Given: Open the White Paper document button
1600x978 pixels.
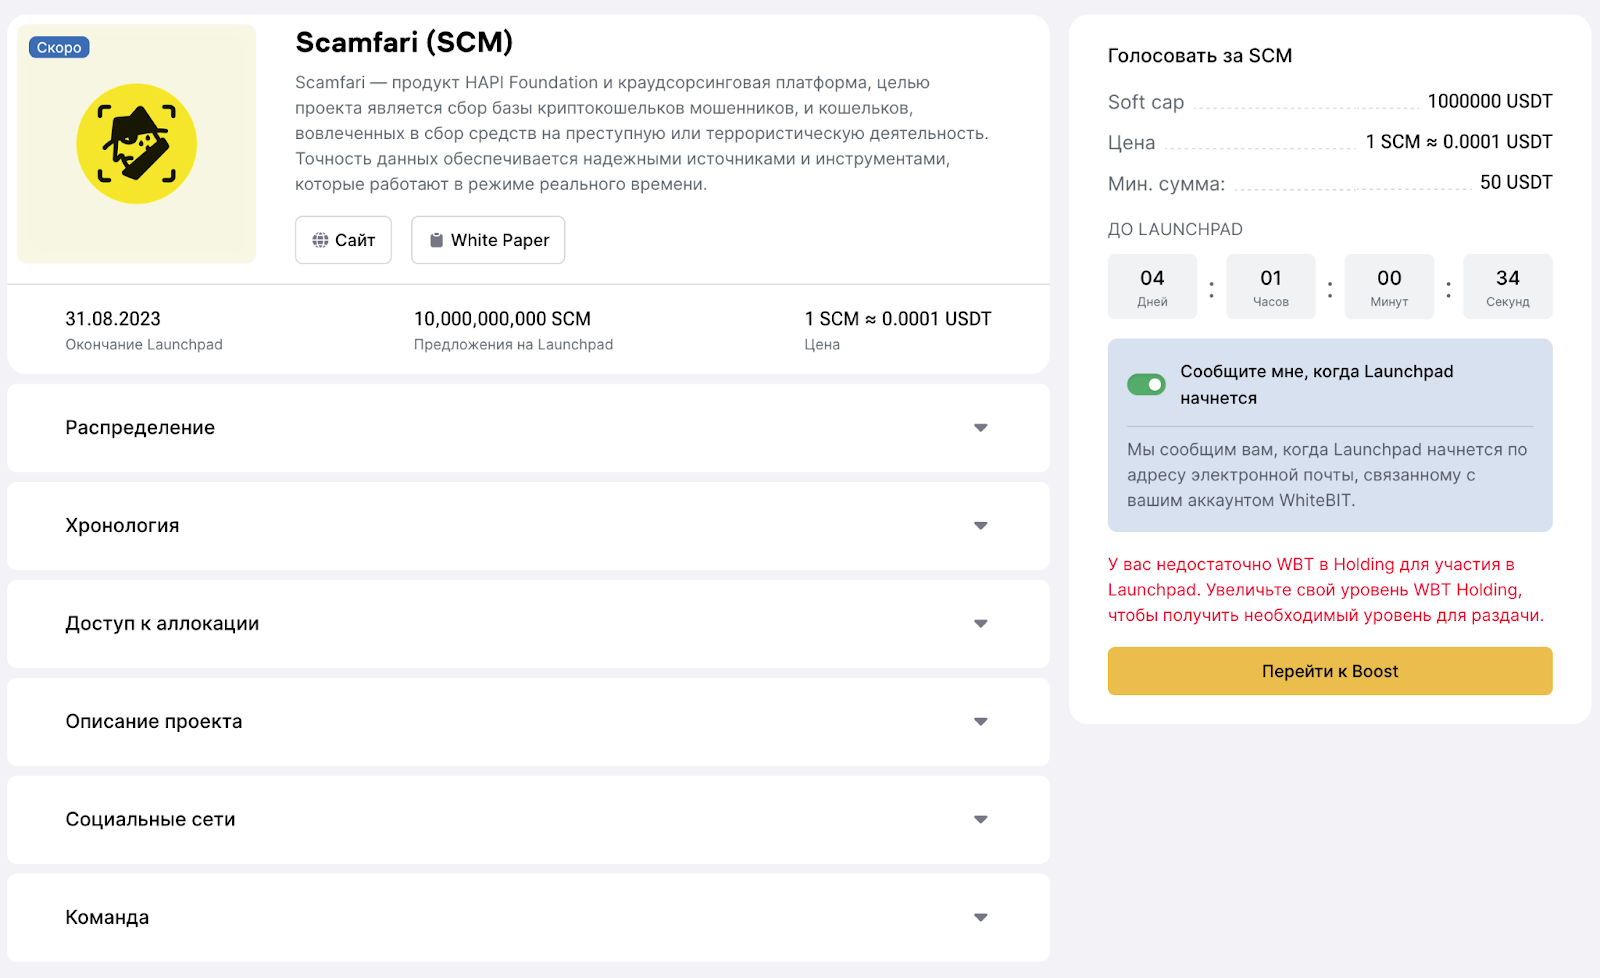Looking at the screenshot, I should click(488, 240).
